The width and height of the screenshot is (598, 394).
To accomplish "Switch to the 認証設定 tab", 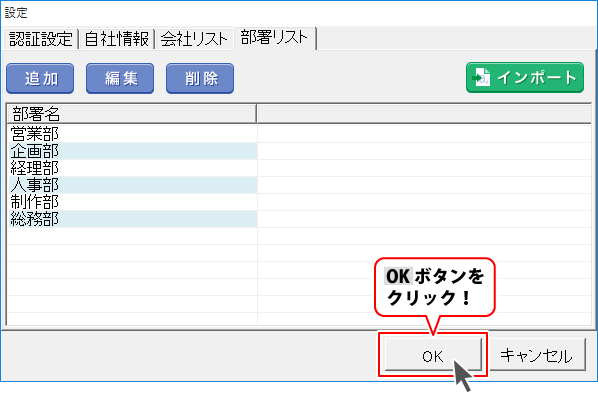I will (x=40, y=39).
